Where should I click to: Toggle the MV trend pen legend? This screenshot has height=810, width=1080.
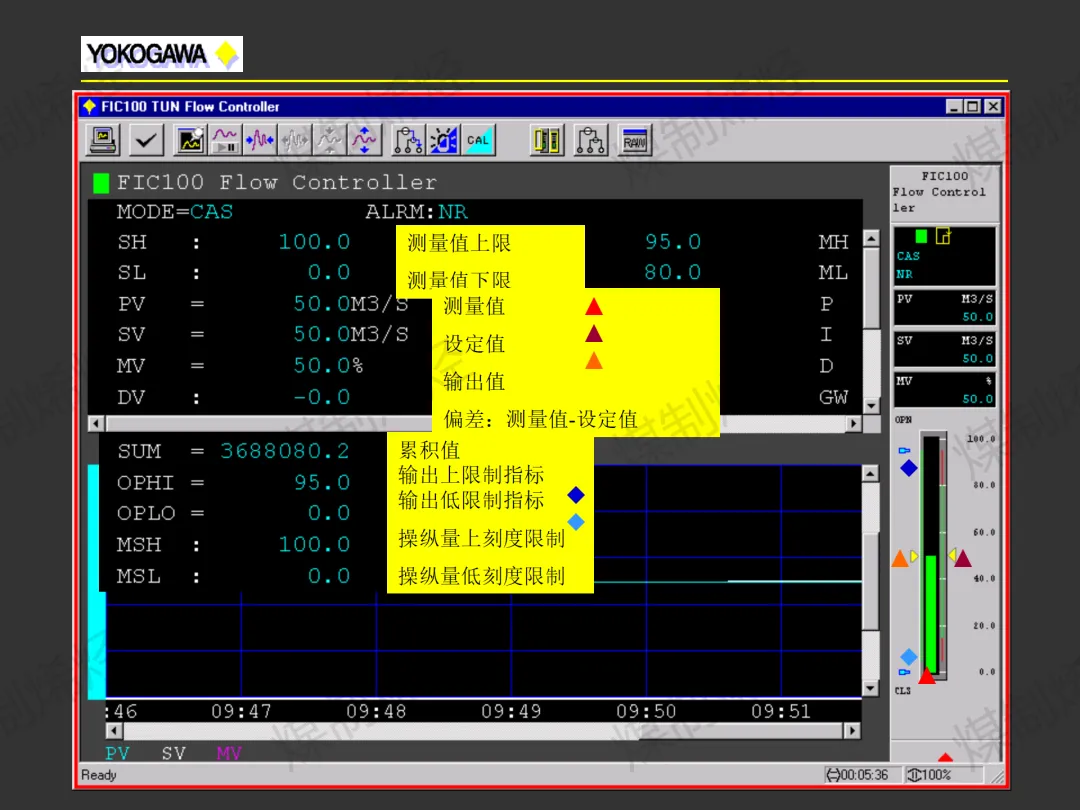tap(229, 754)
